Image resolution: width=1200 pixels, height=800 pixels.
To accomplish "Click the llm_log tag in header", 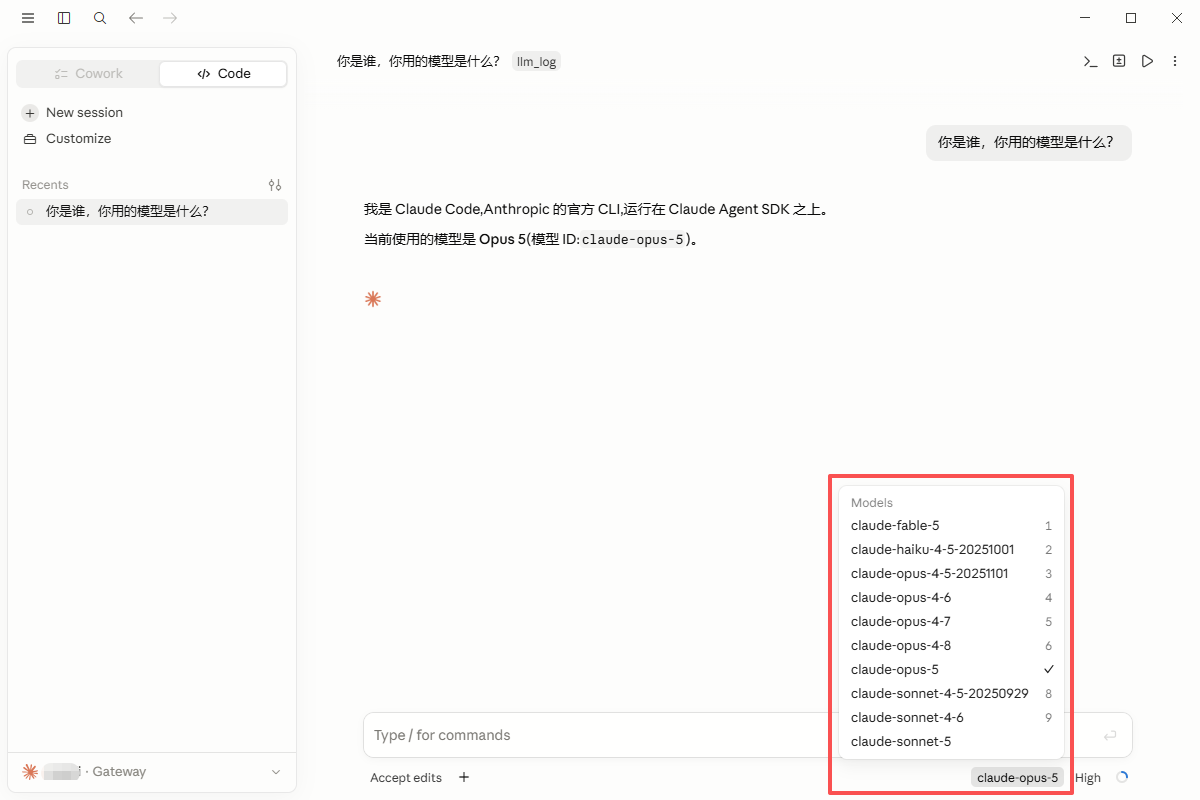I will tap(536, 61).
